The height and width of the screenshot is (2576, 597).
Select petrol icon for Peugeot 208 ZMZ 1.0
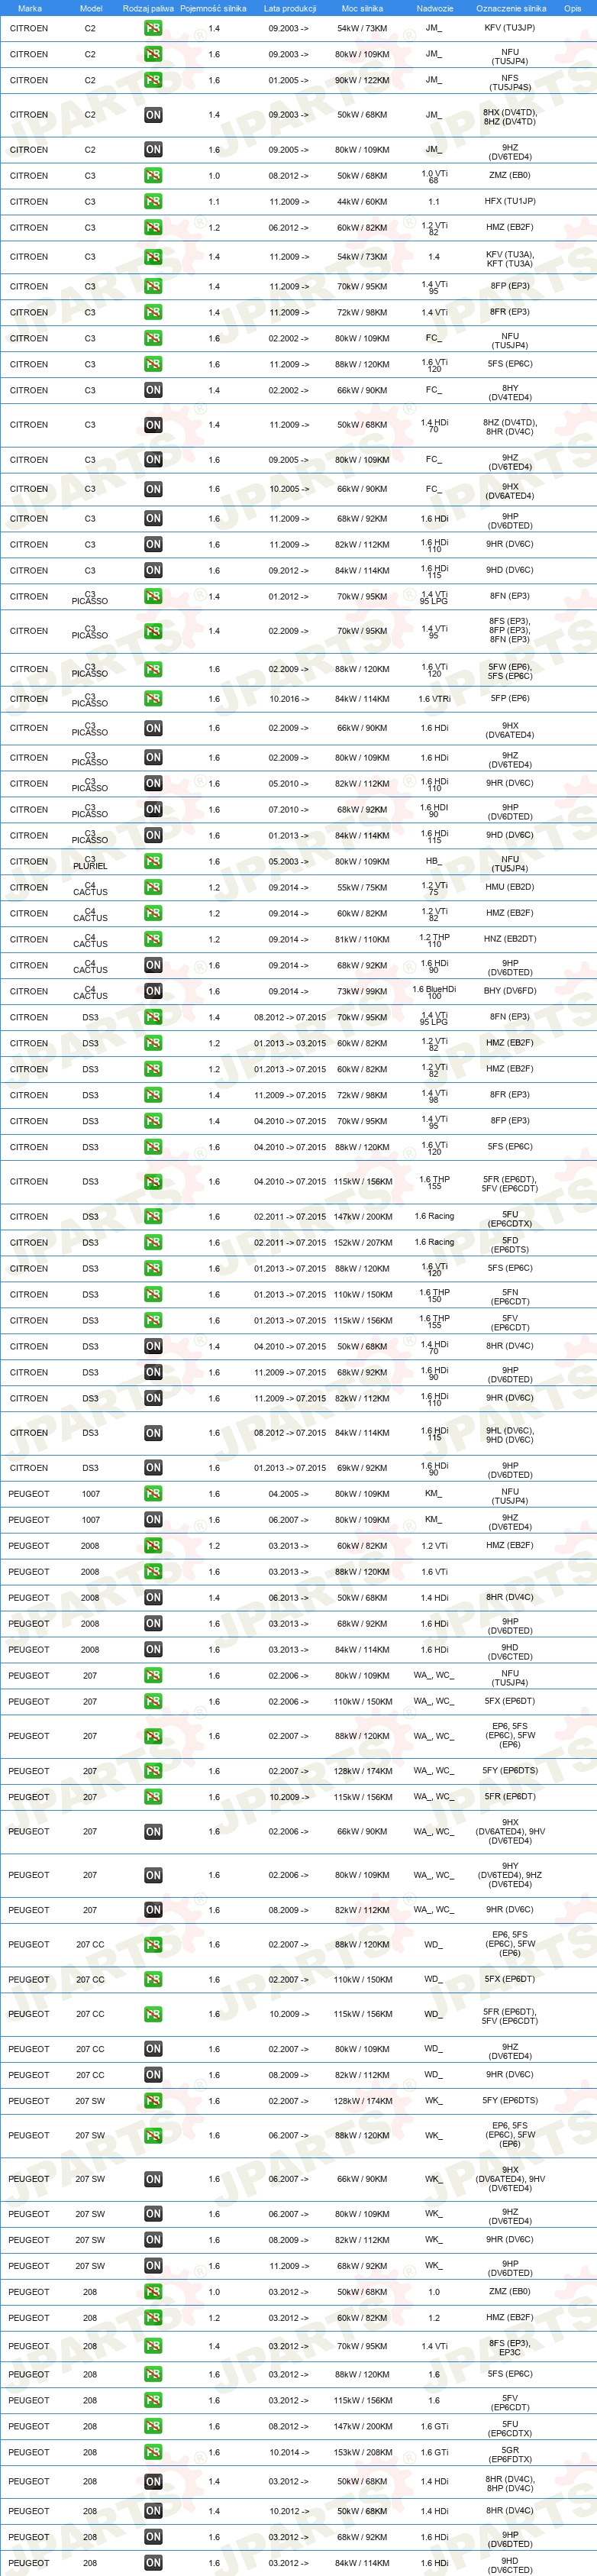153,2292
